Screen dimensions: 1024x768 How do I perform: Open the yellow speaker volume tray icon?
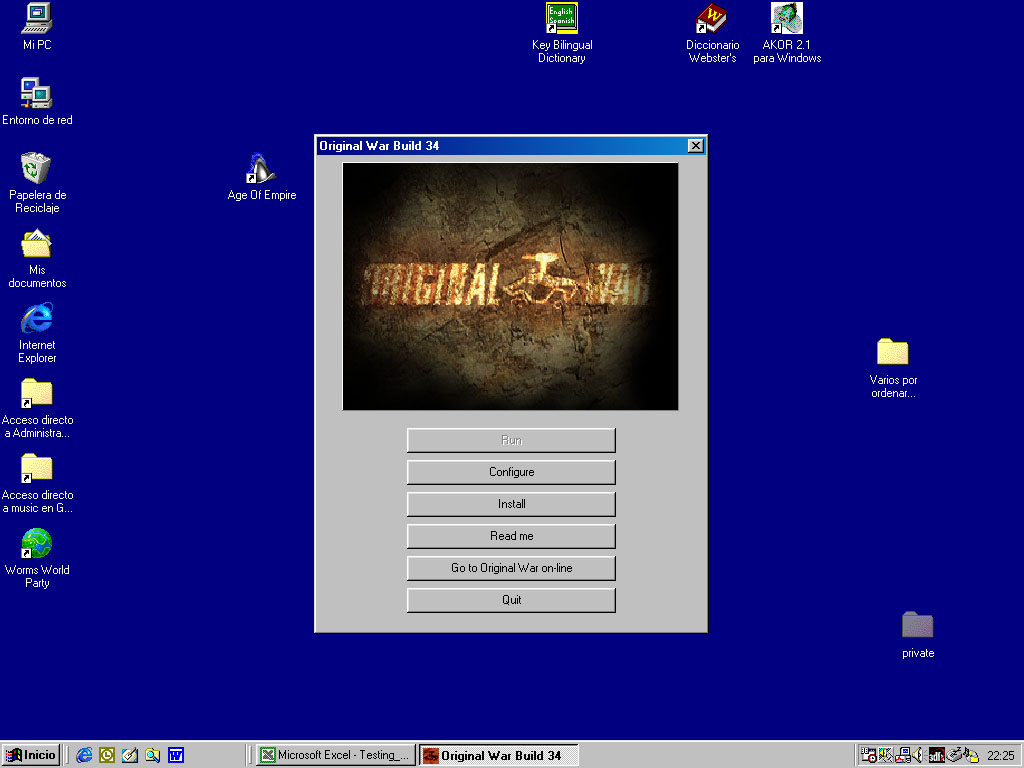click(x=918, y=756)
